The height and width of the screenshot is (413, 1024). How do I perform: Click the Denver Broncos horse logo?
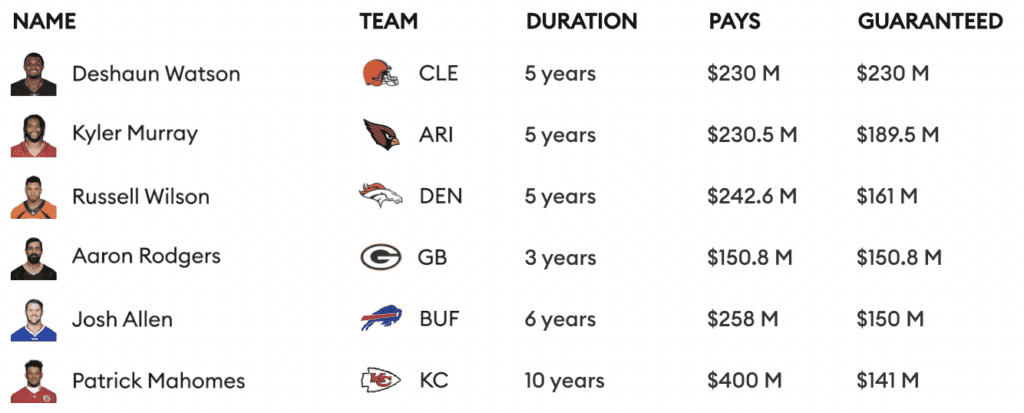(x=380, y=195)
